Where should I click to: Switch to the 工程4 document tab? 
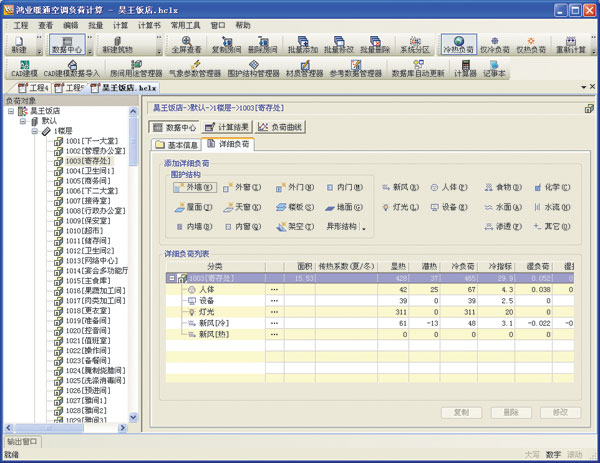(33, 88)
